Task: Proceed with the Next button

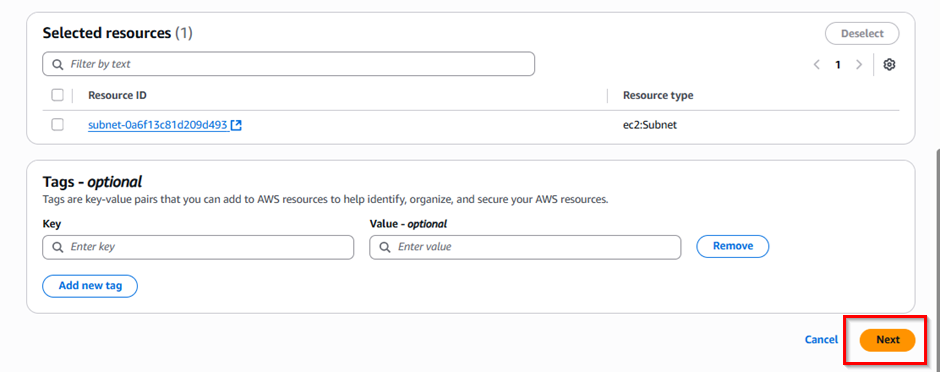Action: 887,340
